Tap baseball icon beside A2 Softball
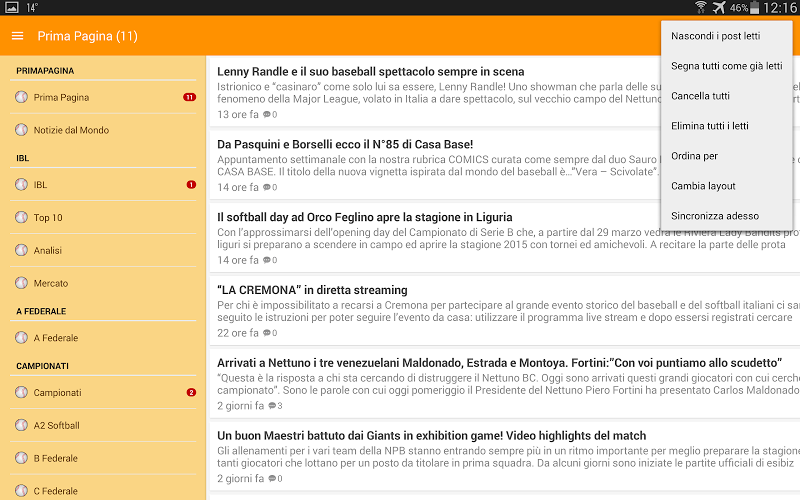Image resolution: width=800 pixels, height=500 pixels. 21,425
